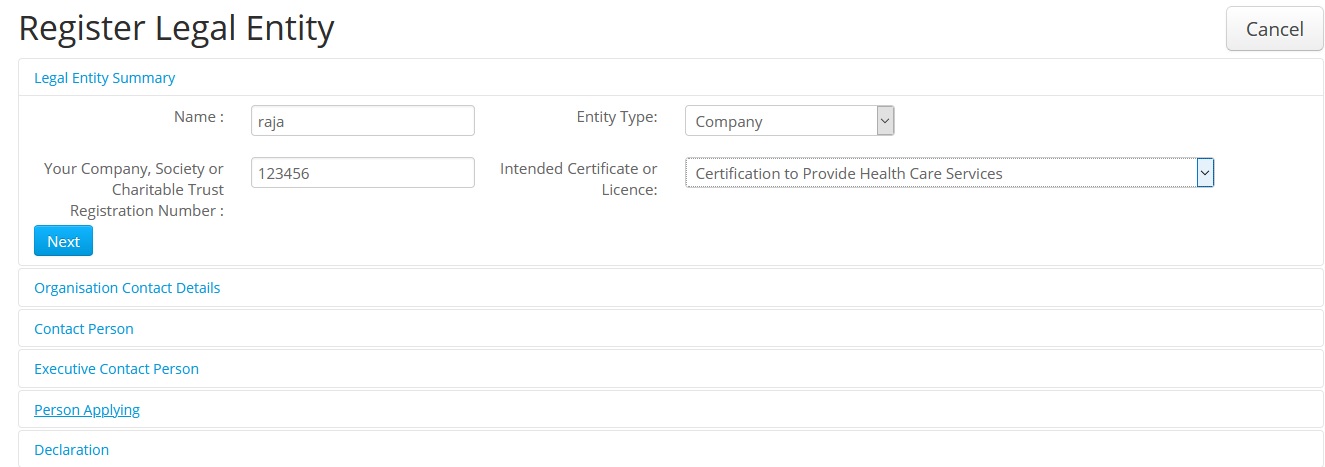Viewport: 1325px width, 467px height.
Task: Click the Name input field
Action: (x=362, y=121)
